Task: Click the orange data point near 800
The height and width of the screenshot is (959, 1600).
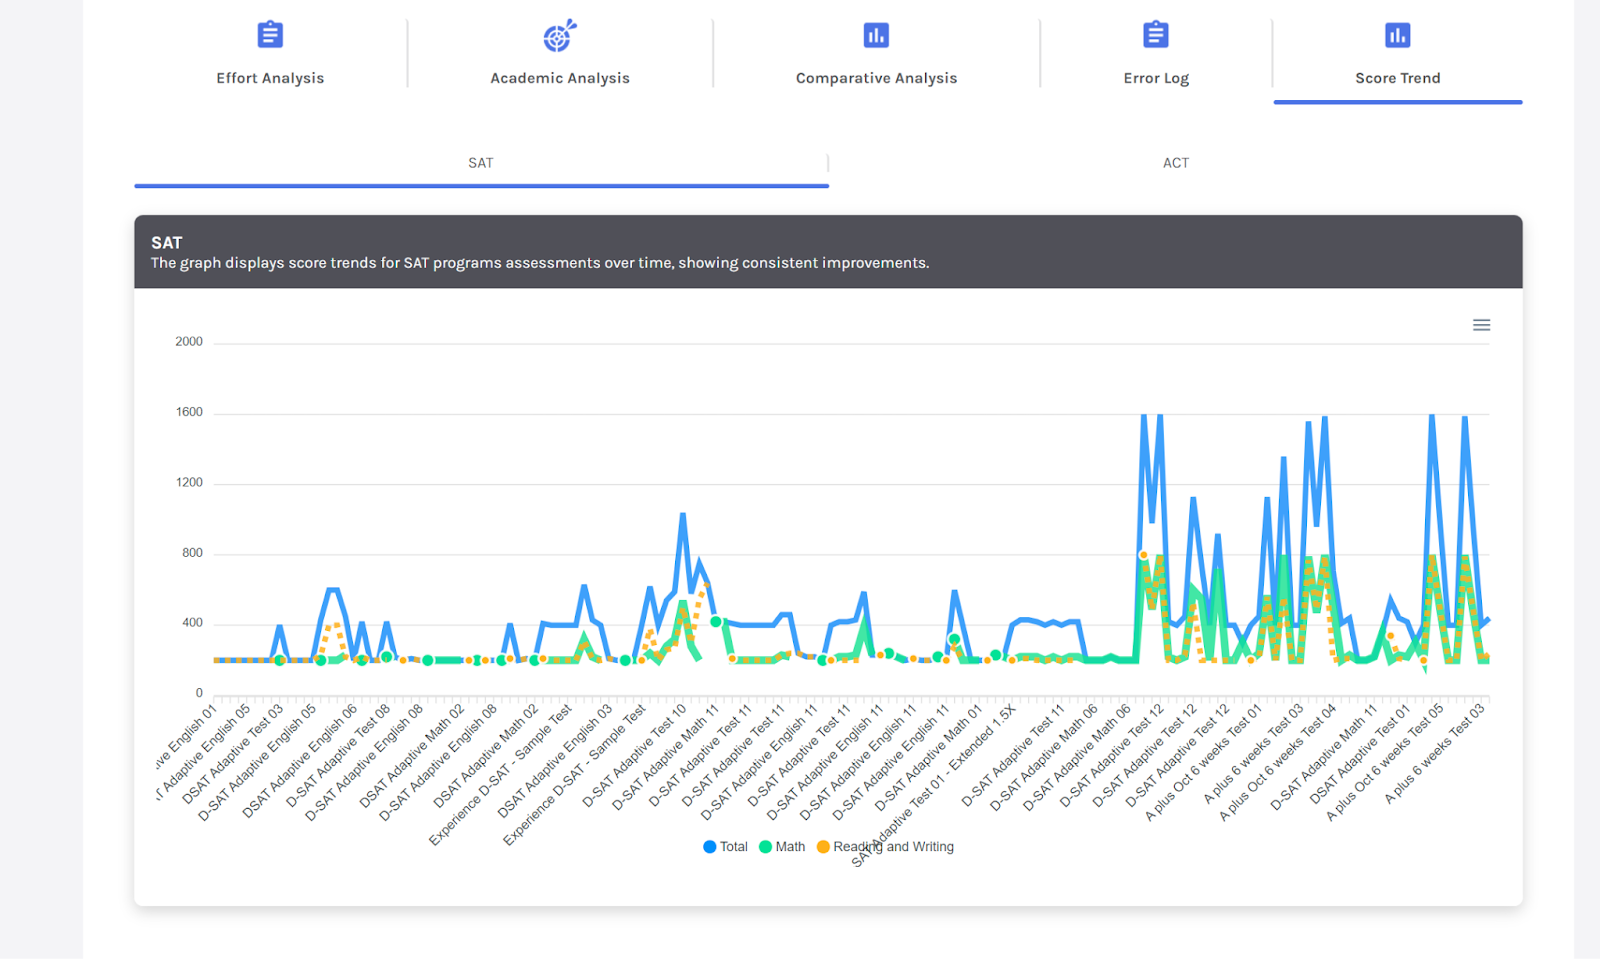Action: click(1143, 555)
